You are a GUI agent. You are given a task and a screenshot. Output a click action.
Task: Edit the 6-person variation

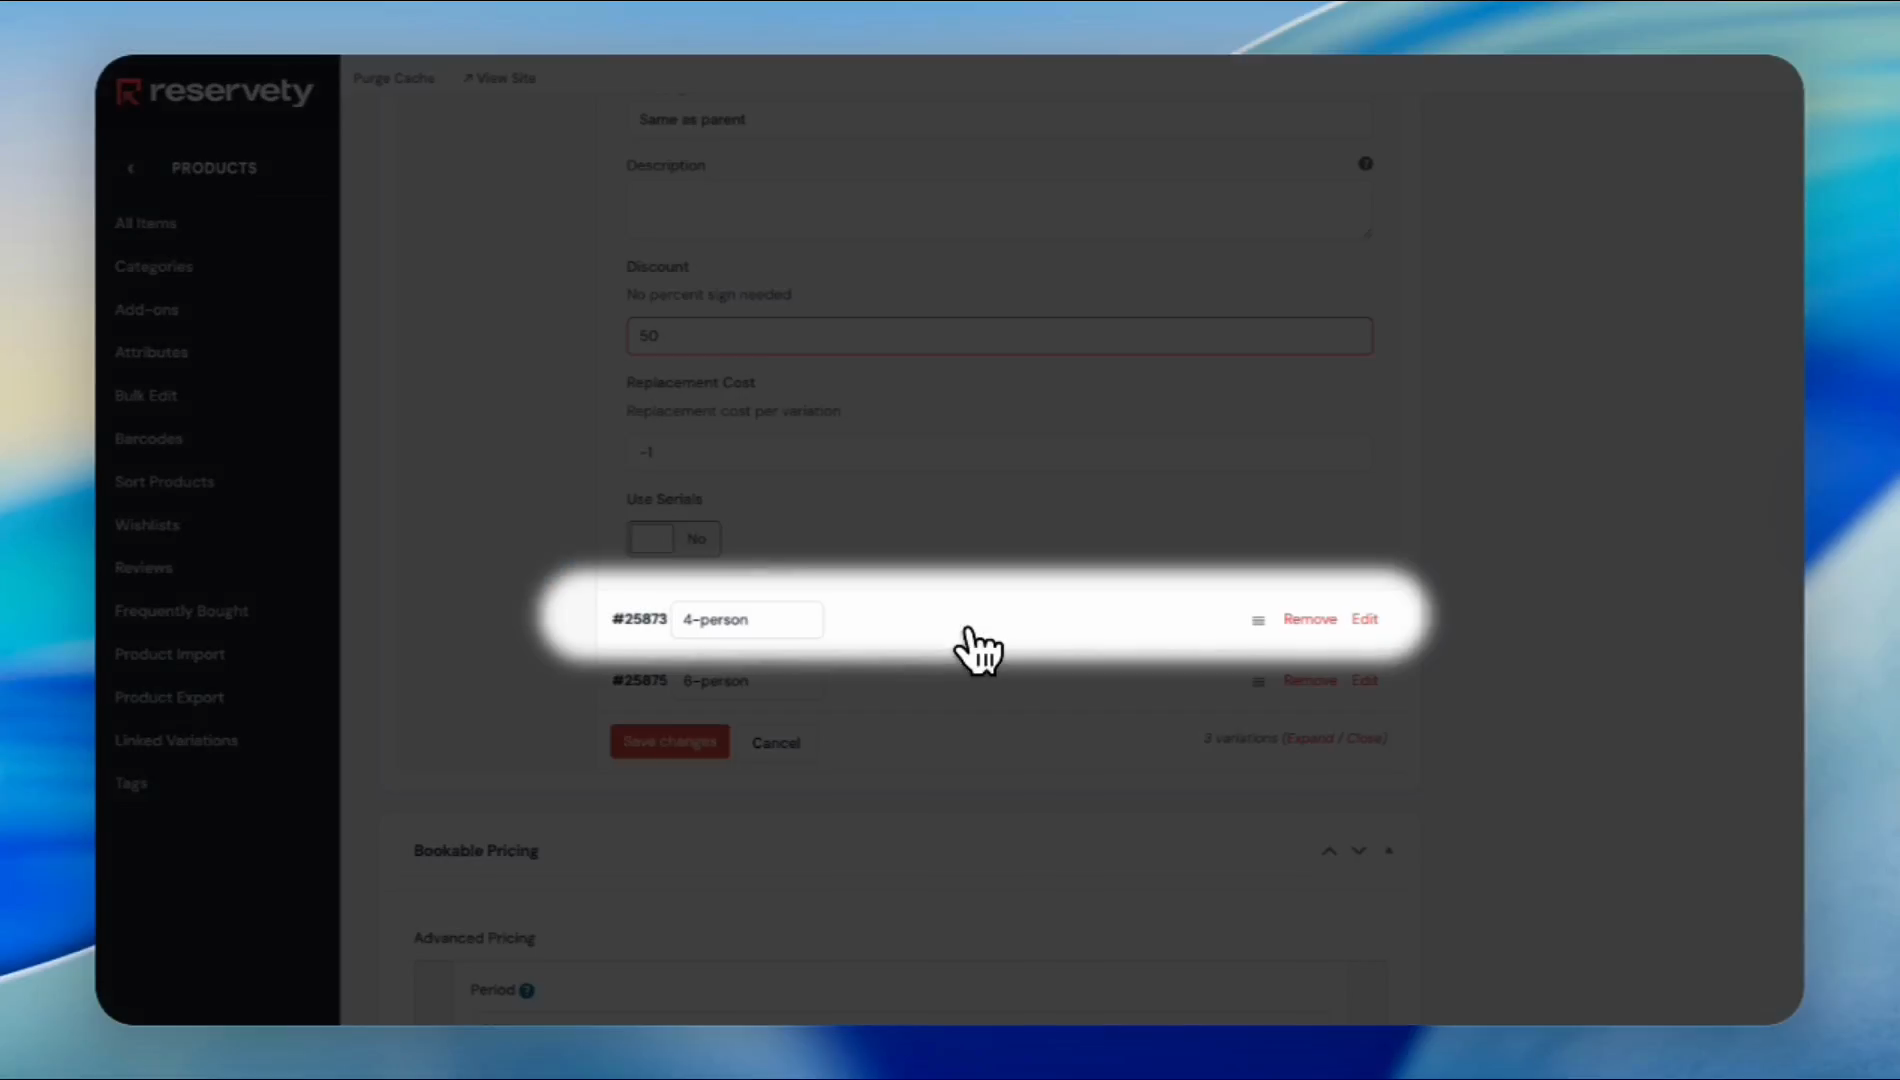pyautogui.click(x=1364, y=681)
